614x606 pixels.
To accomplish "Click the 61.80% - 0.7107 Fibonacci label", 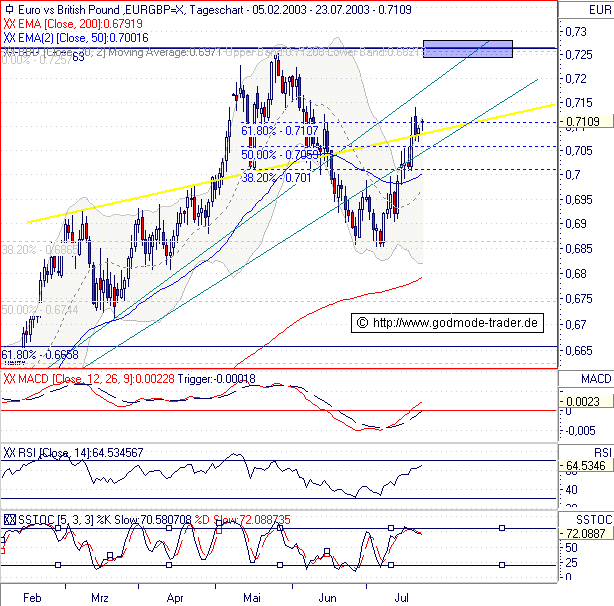I will [279, 130].
